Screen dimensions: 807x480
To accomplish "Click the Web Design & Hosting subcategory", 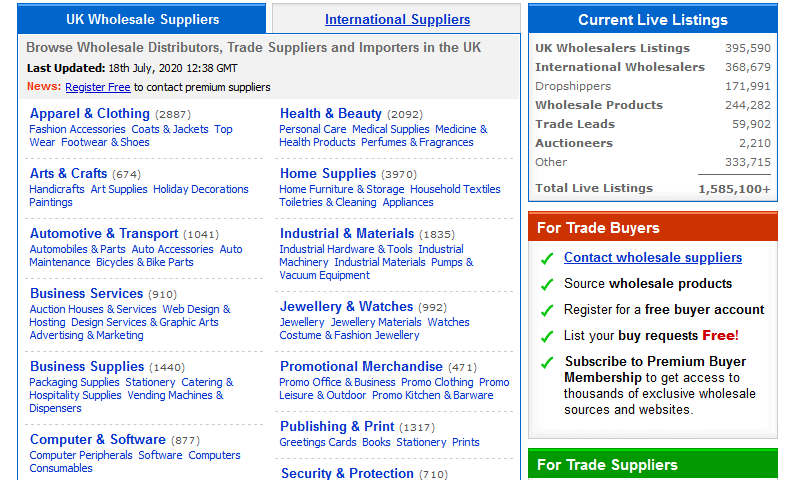I will [196, 309].
